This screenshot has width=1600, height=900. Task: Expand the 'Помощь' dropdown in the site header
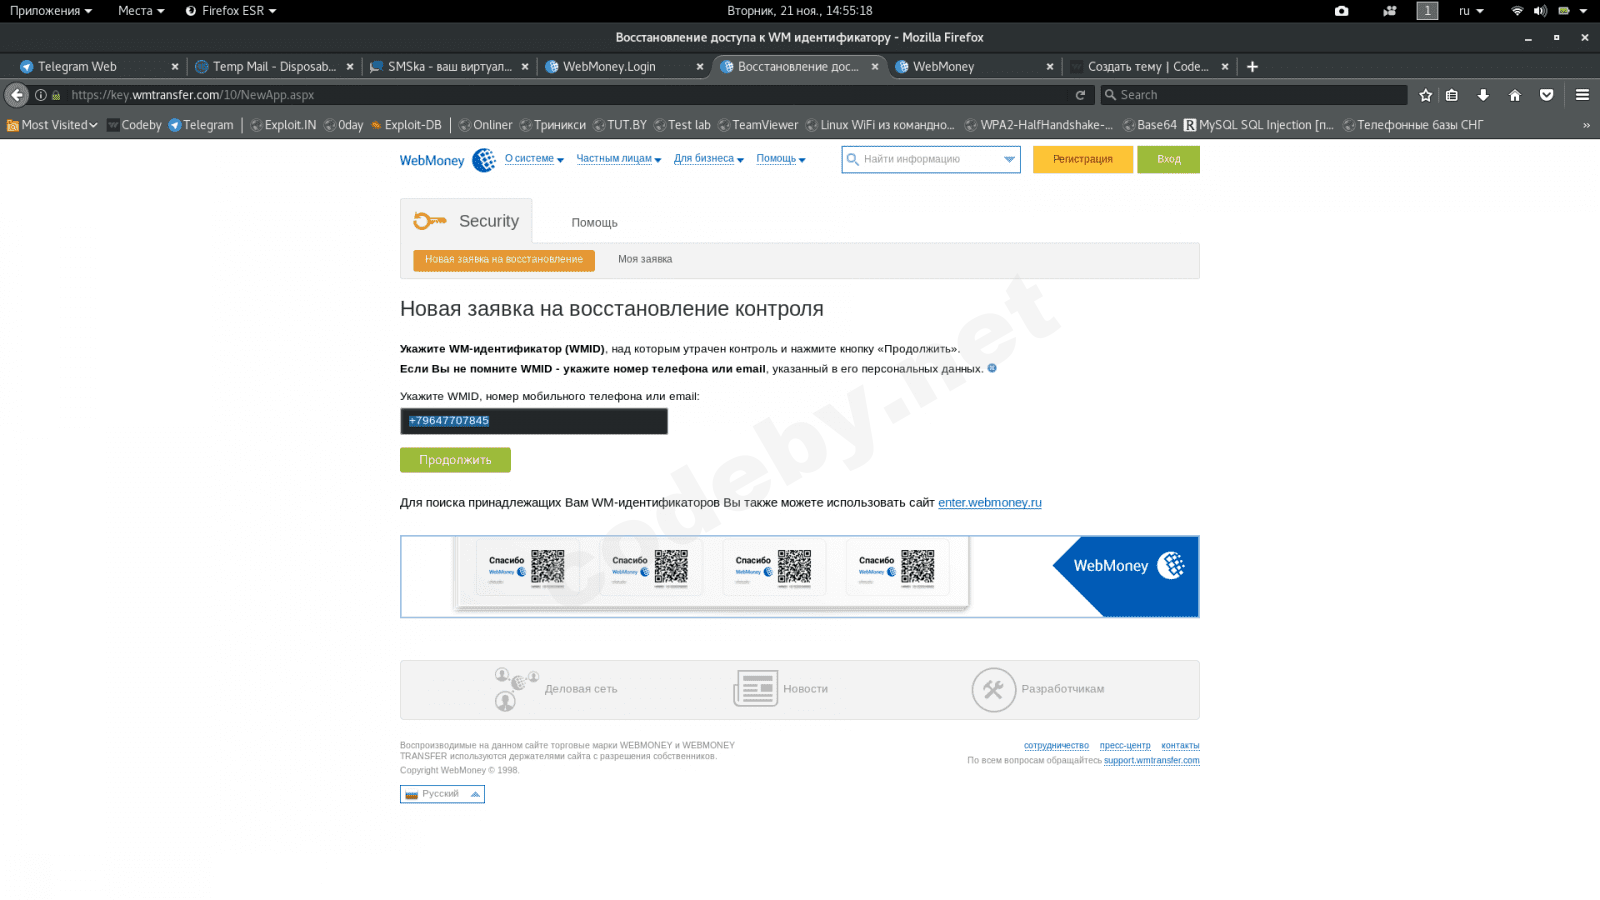click(x=781, y=159)
